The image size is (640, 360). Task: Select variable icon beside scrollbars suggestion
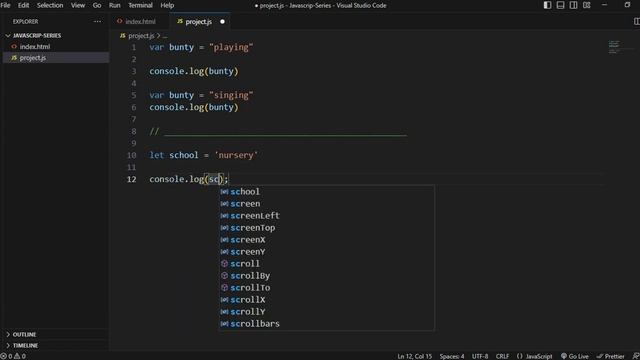click(x=224, y=324)
